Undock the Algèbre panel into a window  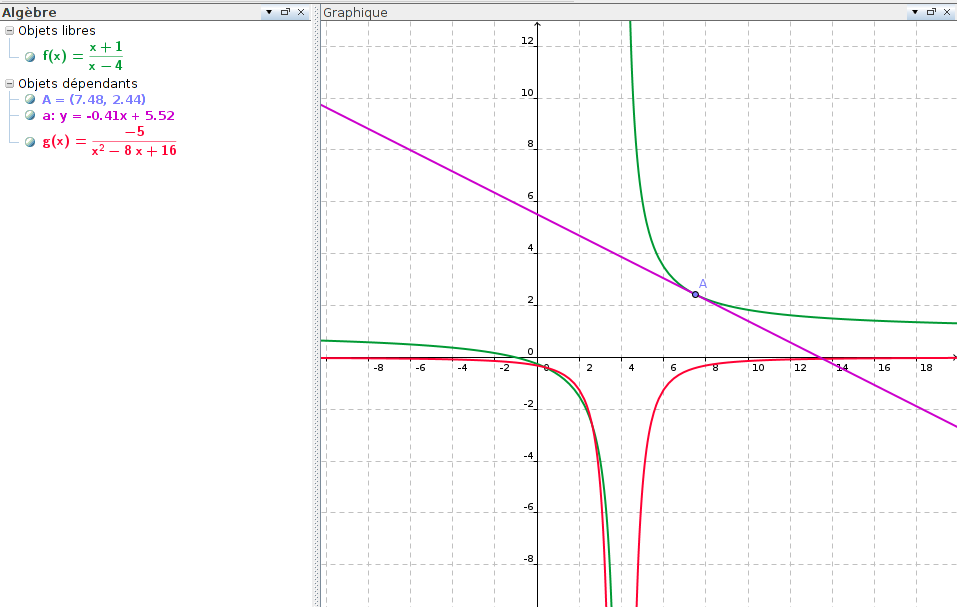[285, 12]
